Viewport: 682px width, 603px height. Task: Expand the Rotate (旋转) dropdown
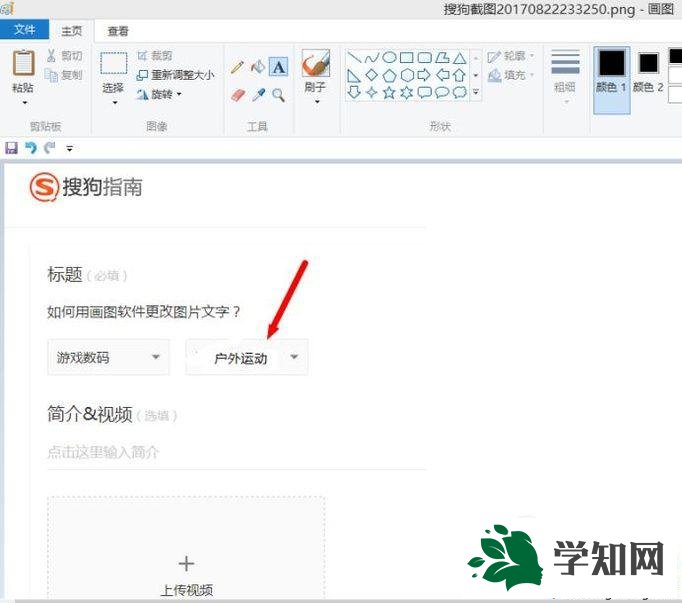coord(179,94)
